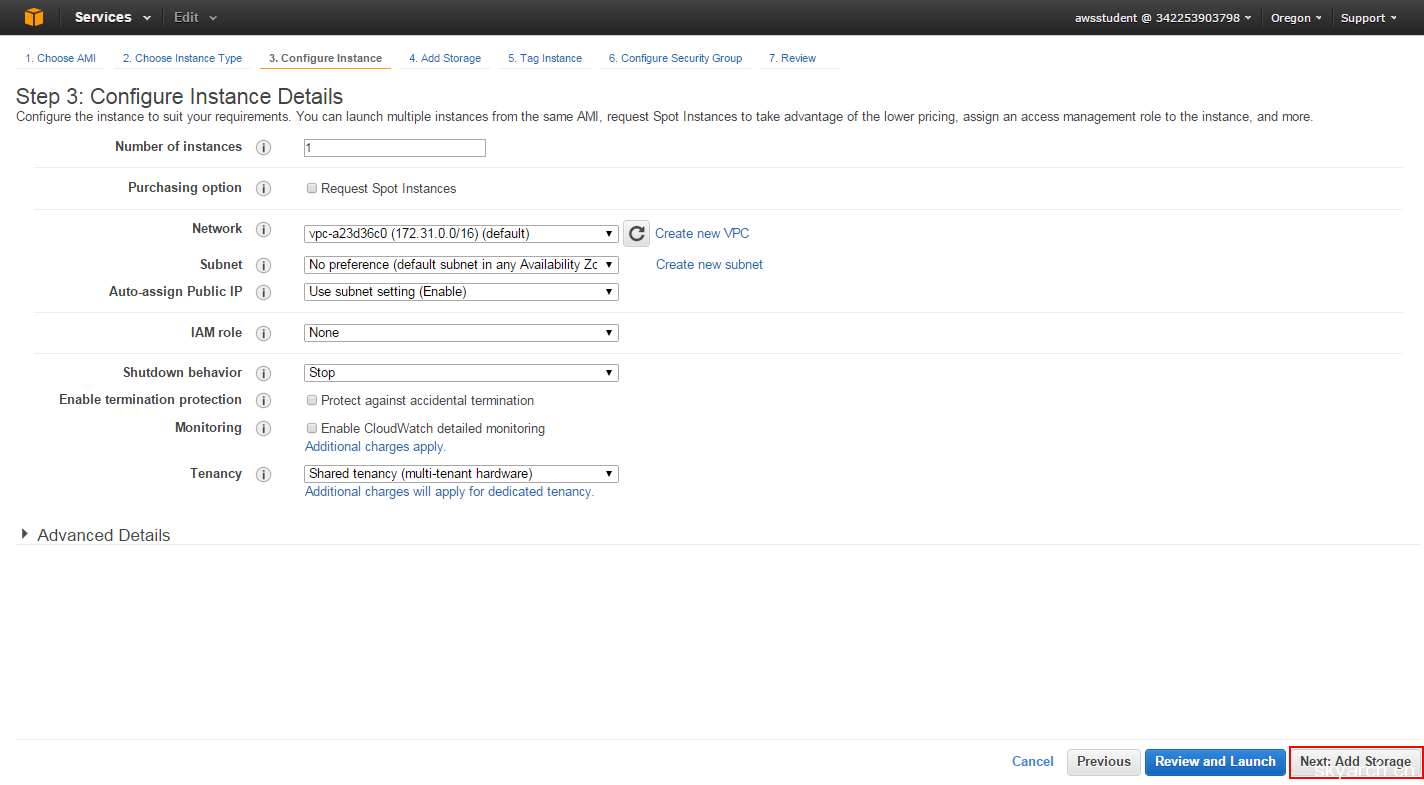Click the Review and Launch button

tap(1215, 762)
